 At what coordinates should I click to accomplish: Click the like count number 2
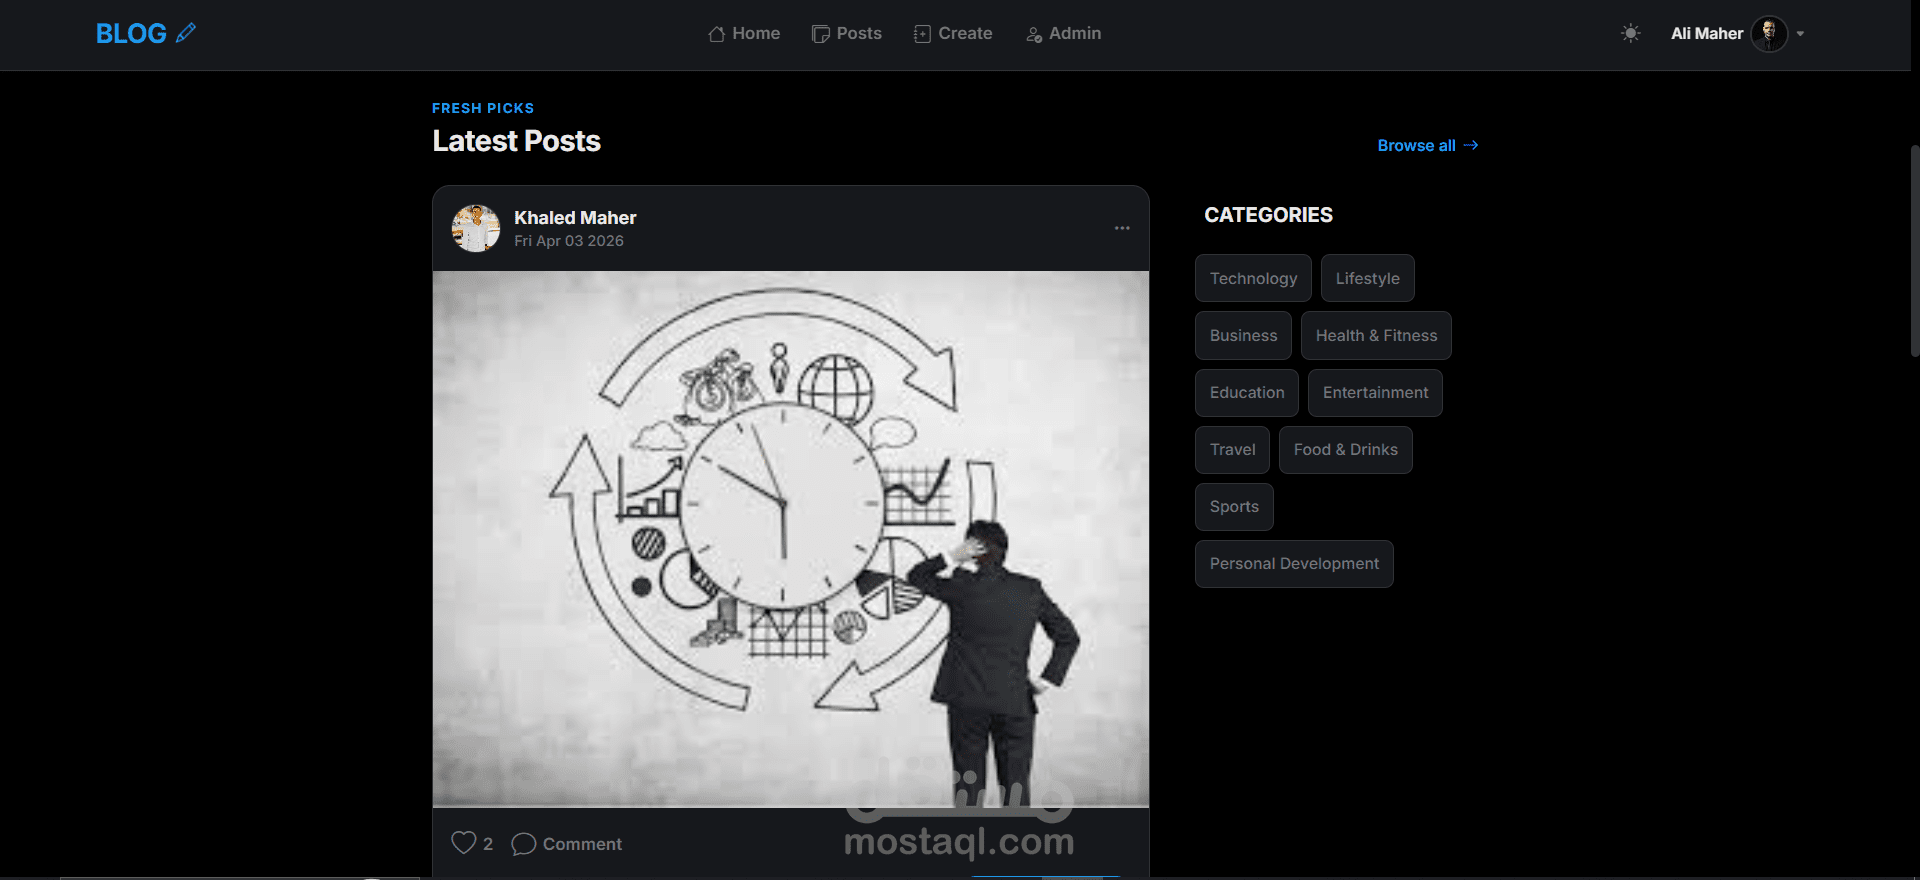click(x=488, y=844)
